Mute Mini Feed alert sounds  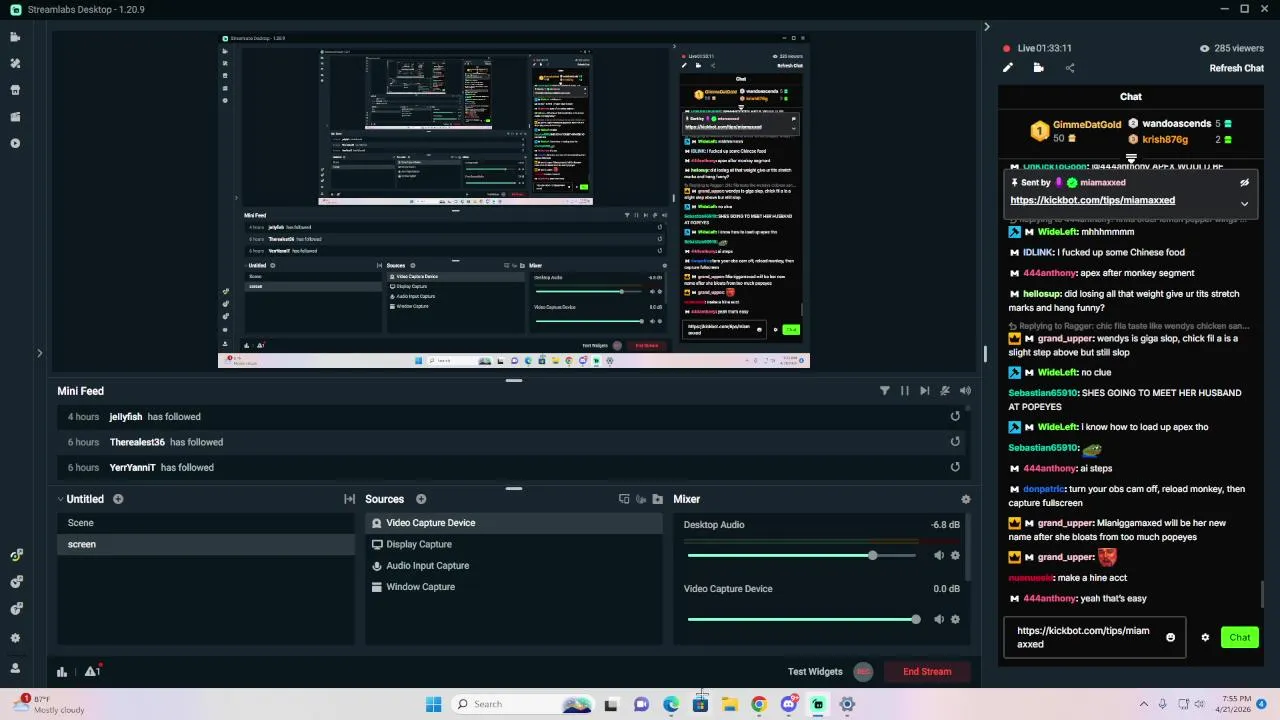[x=965, y=391]
